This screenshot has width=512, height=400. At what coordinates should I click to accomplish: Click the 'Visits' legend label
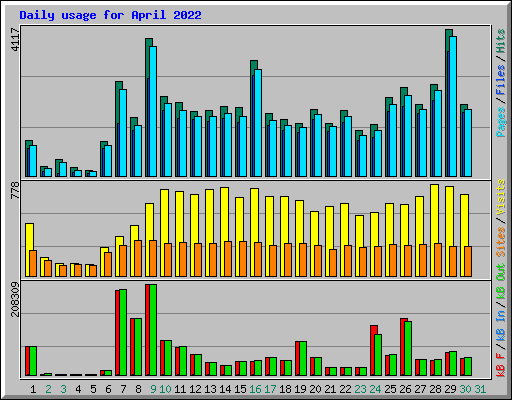501,197
